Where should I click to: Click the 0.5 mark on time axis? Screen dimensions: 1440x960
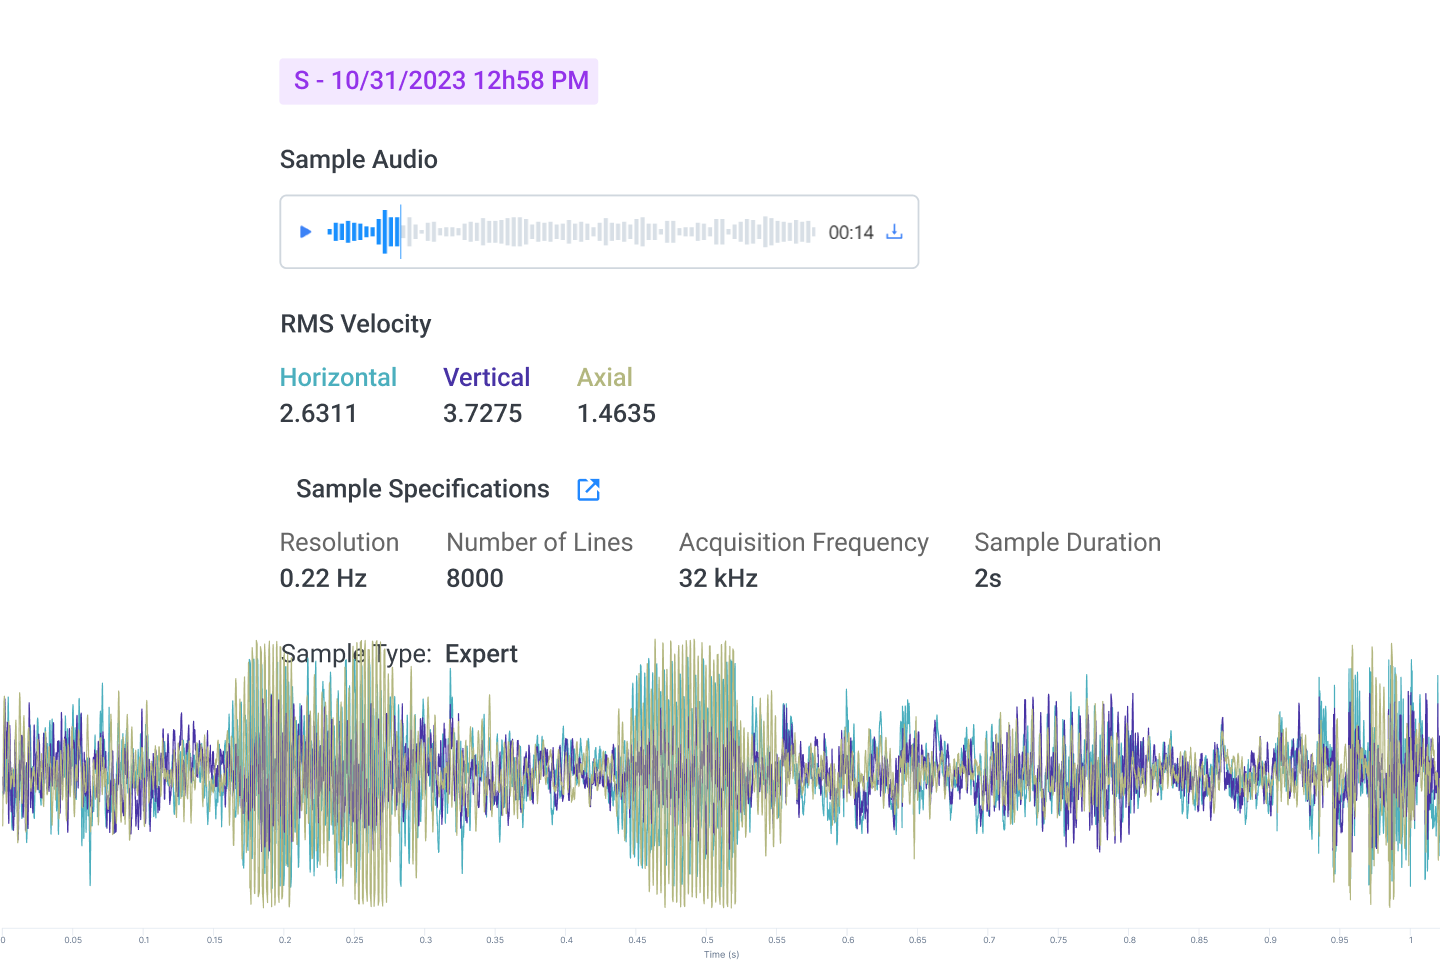pos(707,938)
